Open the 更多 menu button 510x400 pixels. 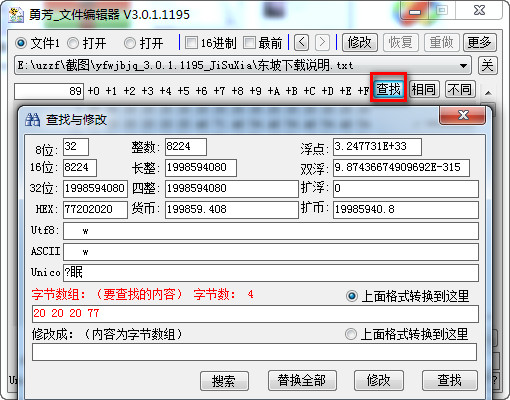pos(479,42)
